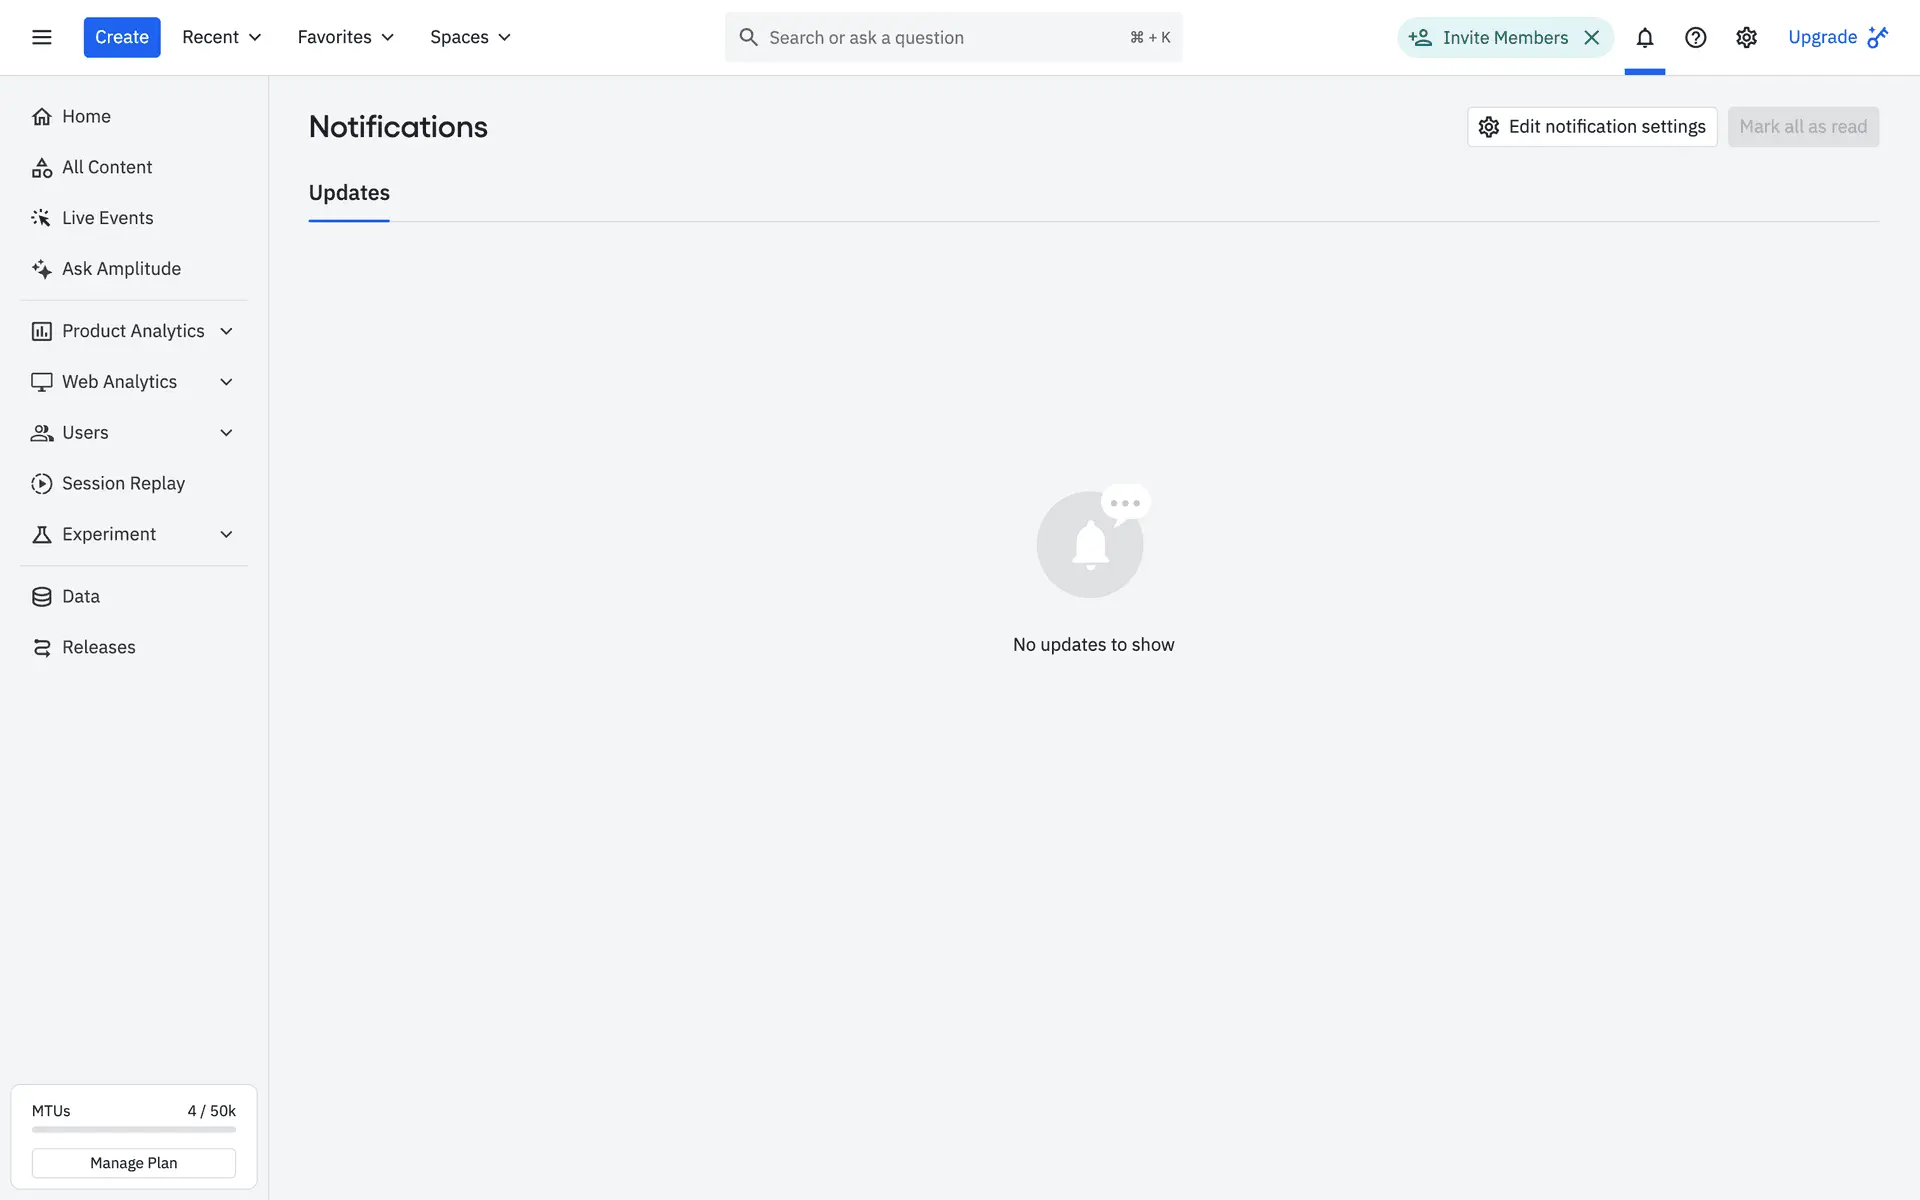Open the settings gear icon in header
This screenshot has width=1920, height=1200.
tap(1746, 37)
